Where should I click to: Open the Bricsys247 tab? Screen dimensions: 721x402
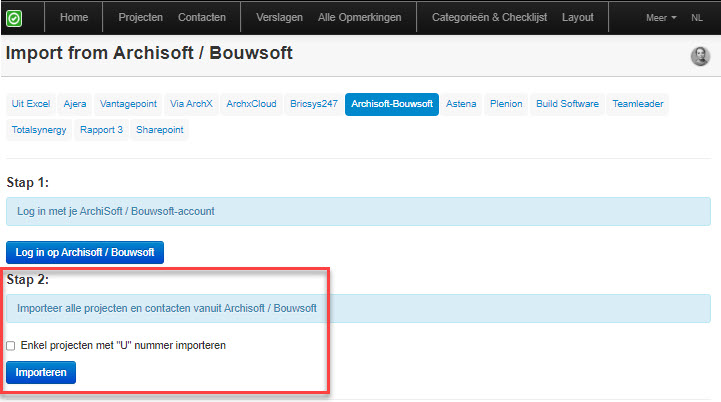314,104
